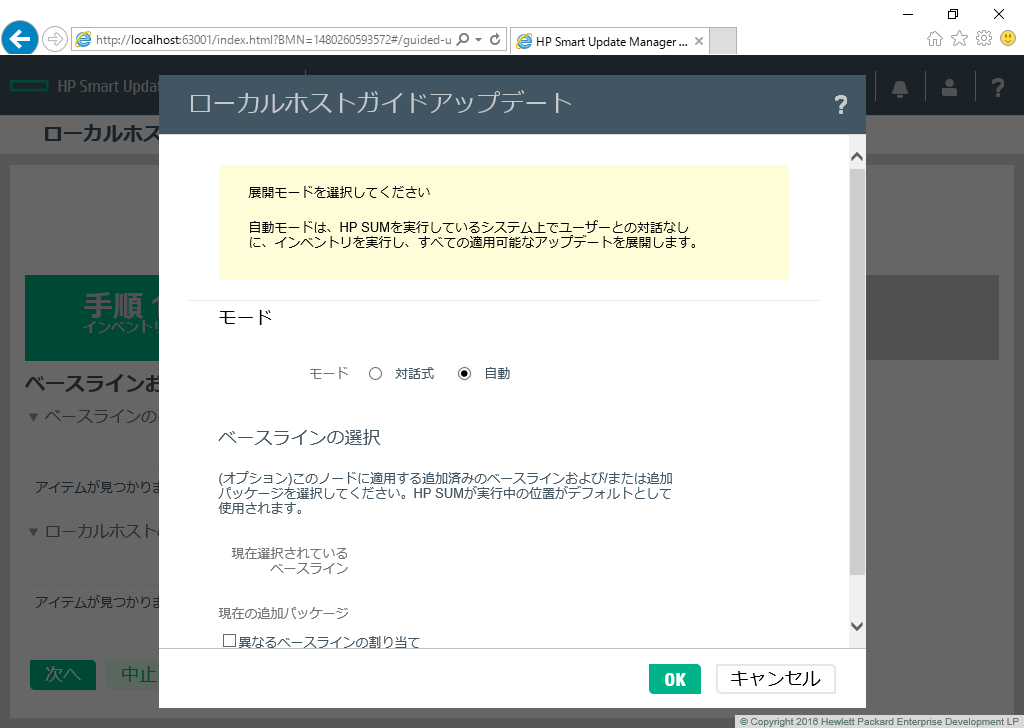The width and height of the screenshot is (1024, 728).
Task: Click the ベースラインの選択 heading
Action: (299, 437)
